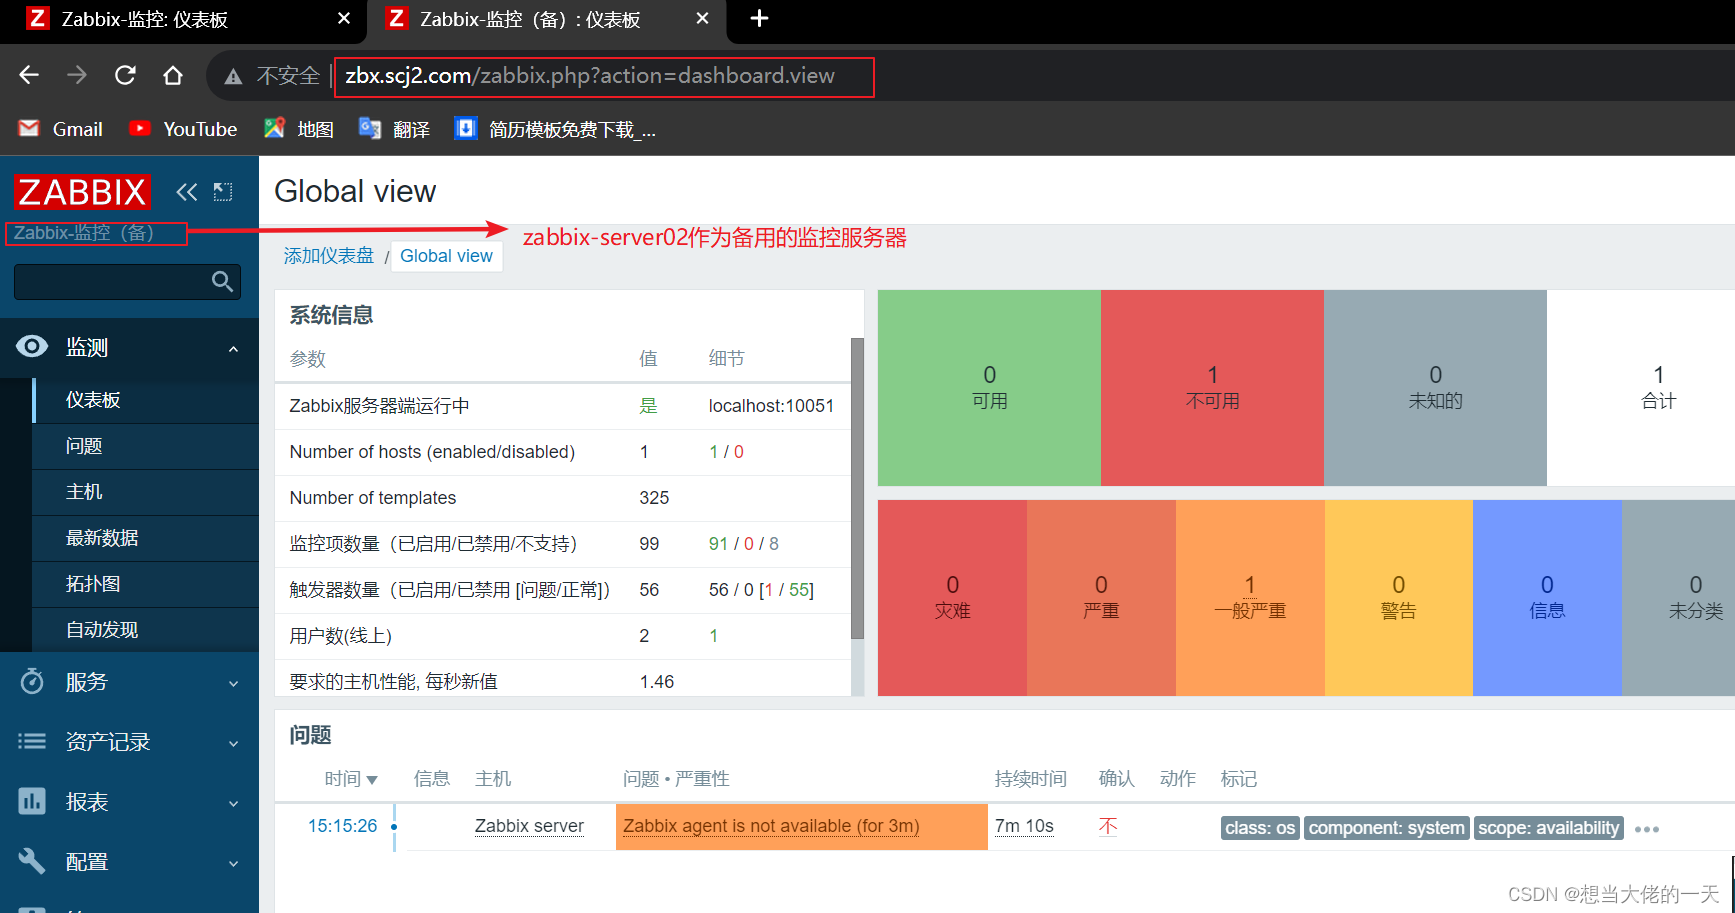
Task: Click the Configuration wrench icon
Action: [x=32, y=861]
